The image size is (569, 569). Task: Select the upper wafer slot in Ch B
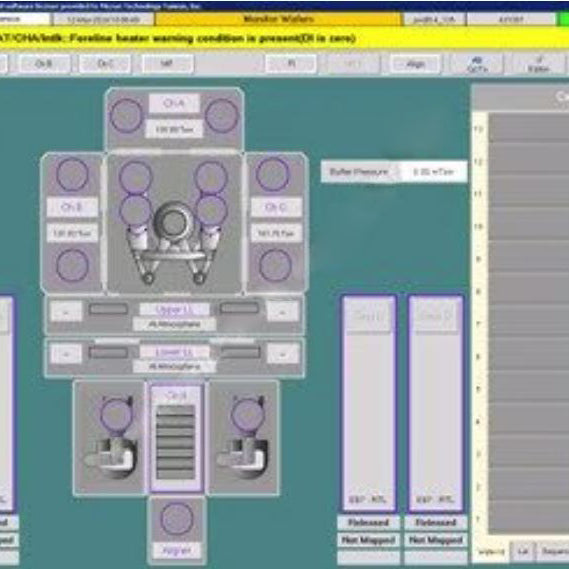click(72, 175)
